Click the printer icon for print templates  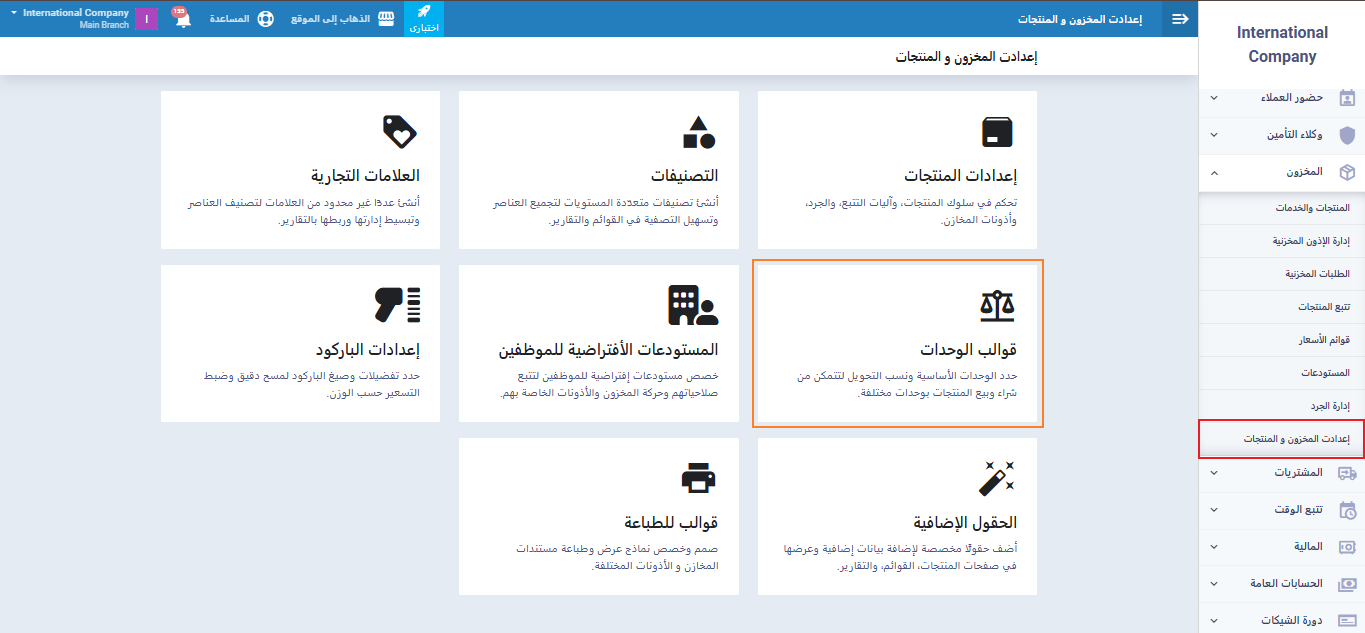coord(698,478)
